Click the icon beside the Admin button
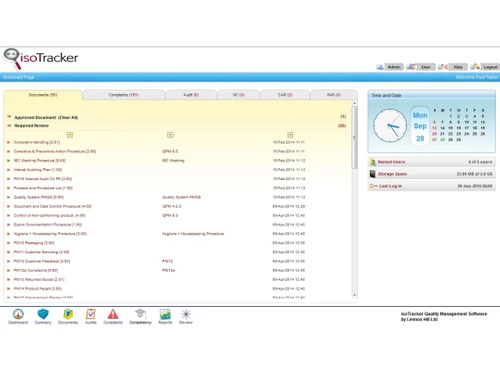The image size is (500, 375). pos(380,67)
